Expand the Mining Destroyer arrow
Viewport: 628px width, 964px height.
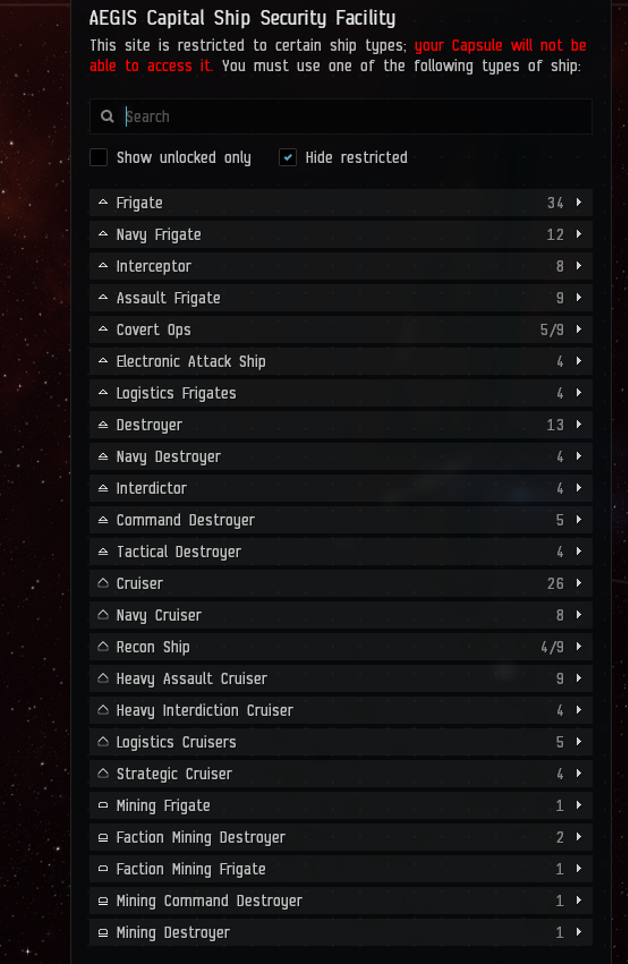click(x=579, y=933)
